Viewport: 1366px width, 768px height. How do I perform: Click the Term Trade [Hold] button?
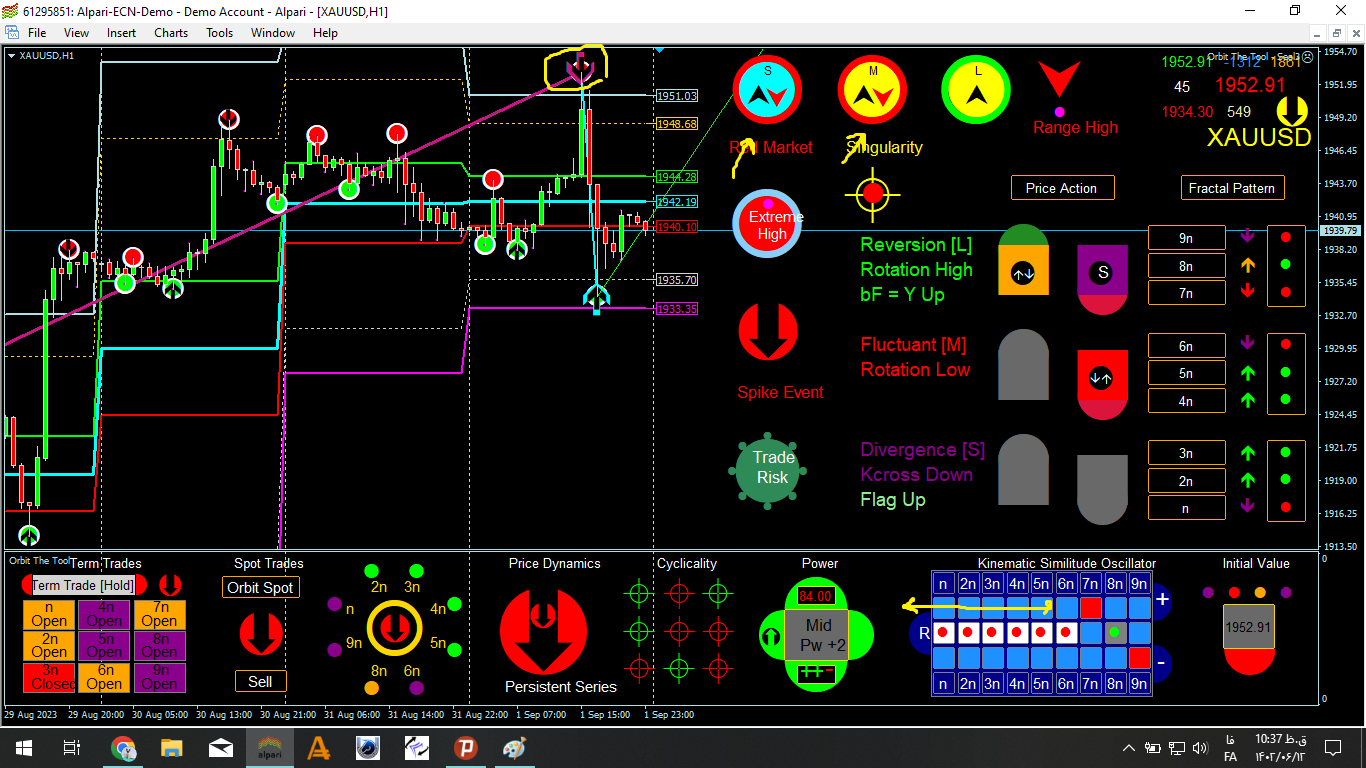pos(83,586)
